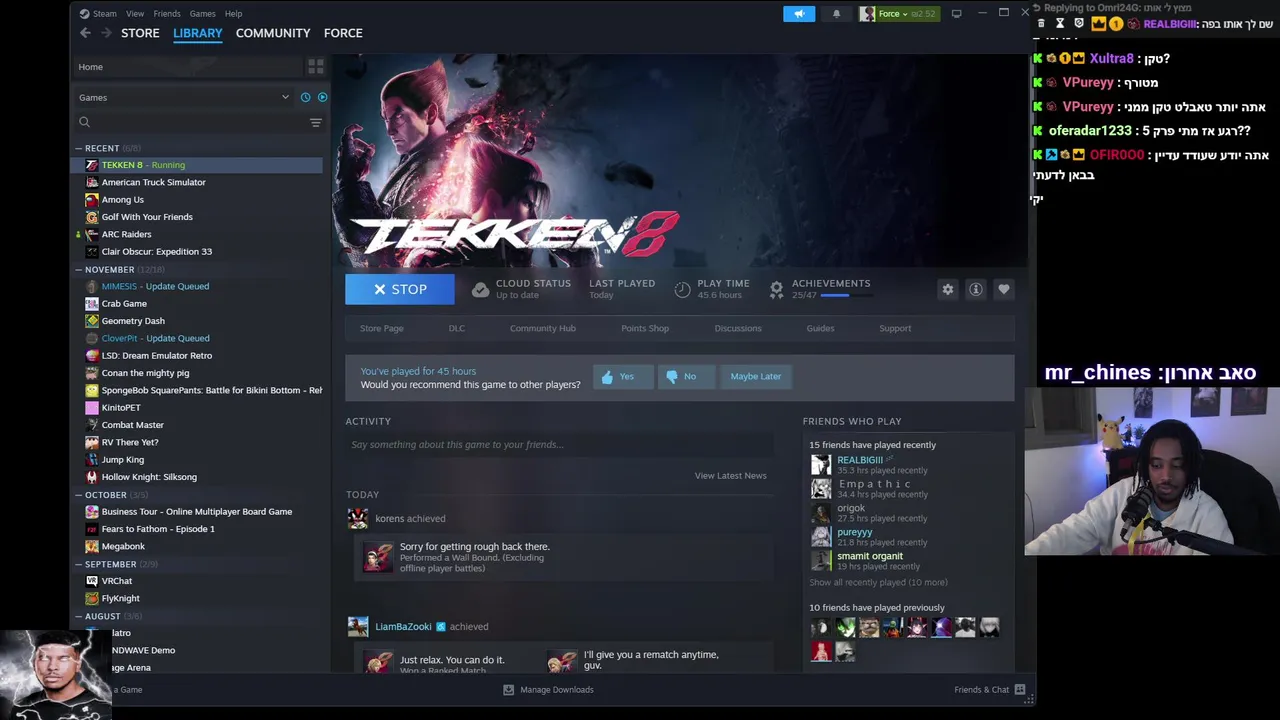Show all recently played friends
1280x720 pixels.
point(878,582)
